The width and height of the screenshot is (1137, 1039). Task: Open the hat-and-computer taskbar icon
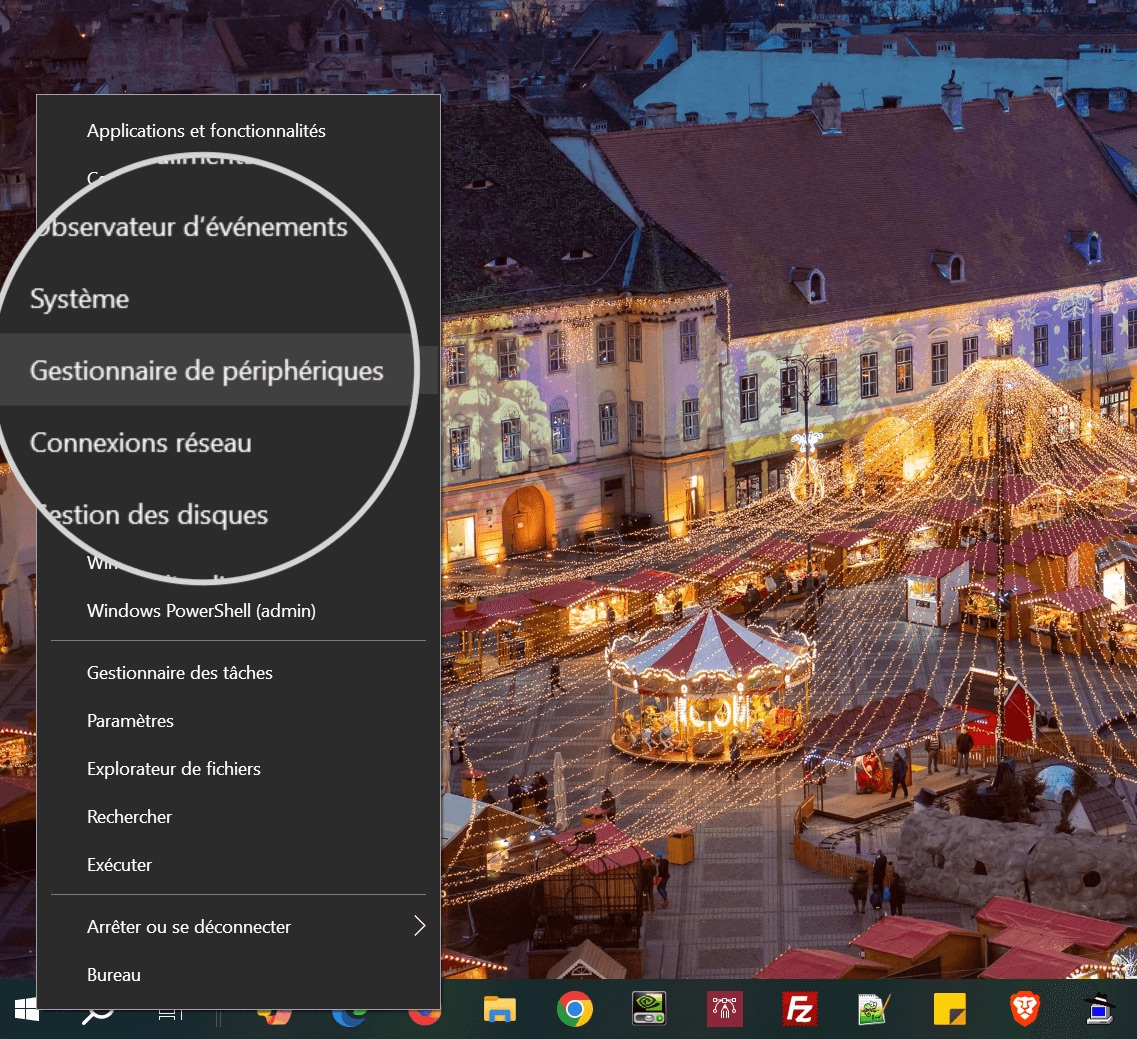pyautogui.click(x=1099, y=1009)
